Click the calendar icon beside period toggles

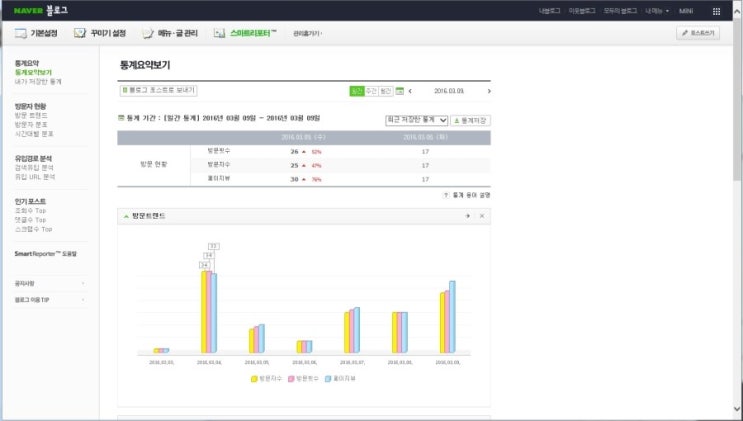pos(399,91)
